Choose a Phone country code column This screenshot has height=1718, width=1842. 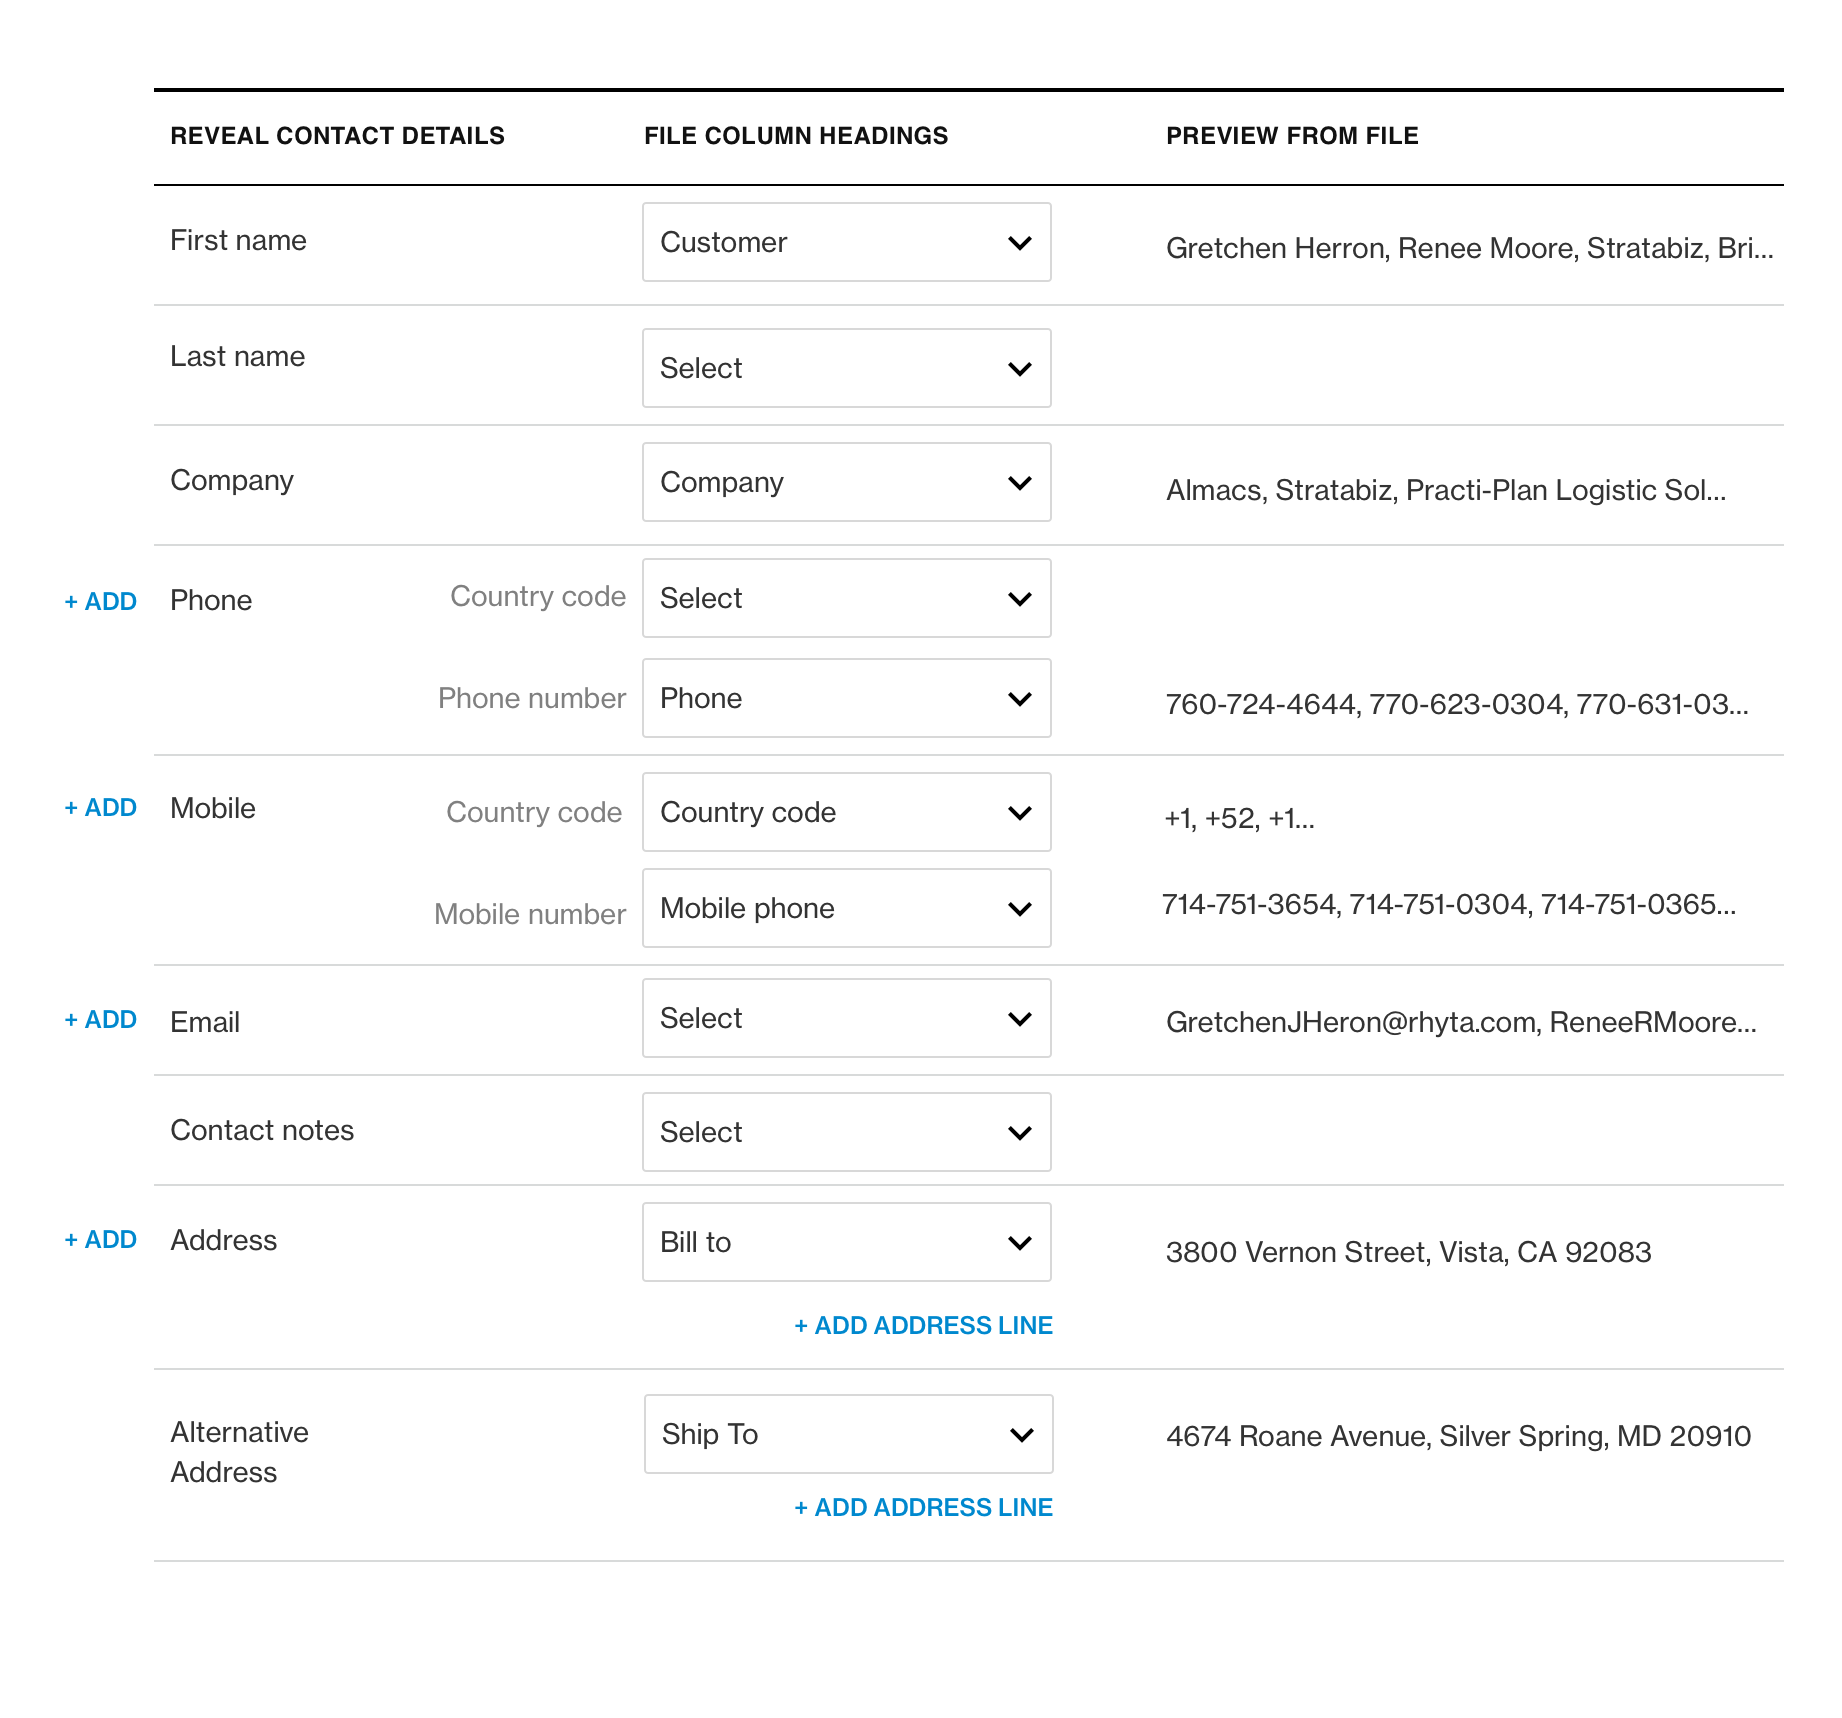tap(846, 598)
